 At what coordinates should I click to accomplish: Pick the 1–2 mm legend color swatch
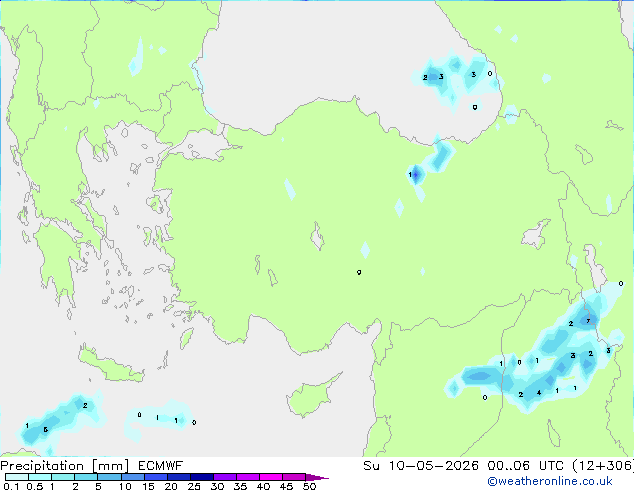[63, 477]
